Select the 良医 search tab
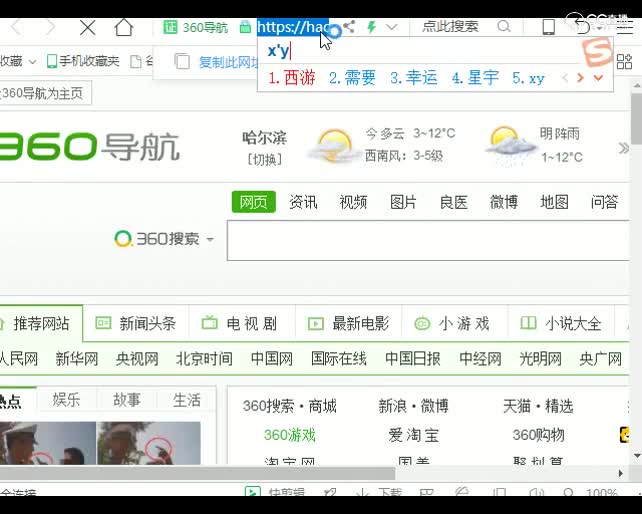The height and width of the screenshot is (514, 642). coord(454,202)
